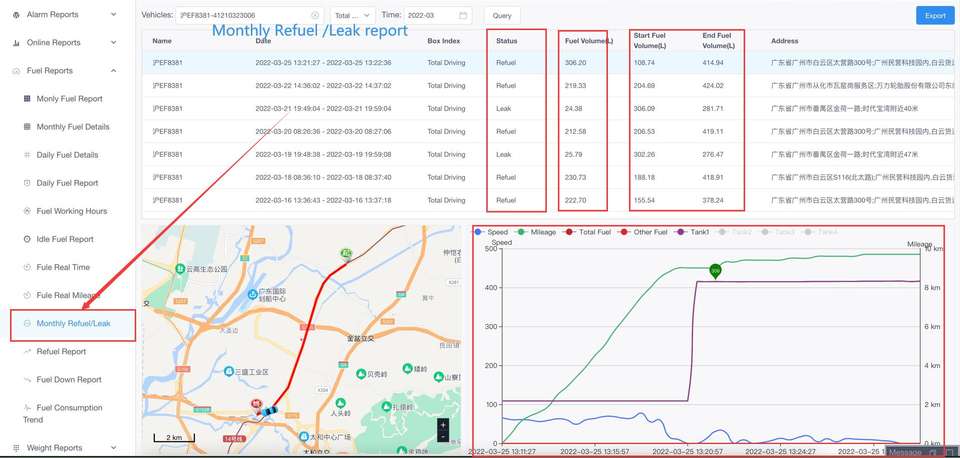Click the map zoom-out minus button
The height and width of the screenshot is (458, 960).
point(443,437)
